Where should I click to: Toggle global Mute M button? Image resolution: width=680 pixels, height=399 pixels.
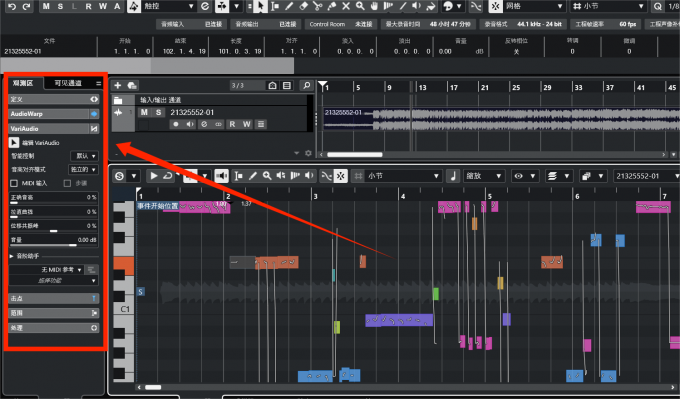tap(46, 6)
